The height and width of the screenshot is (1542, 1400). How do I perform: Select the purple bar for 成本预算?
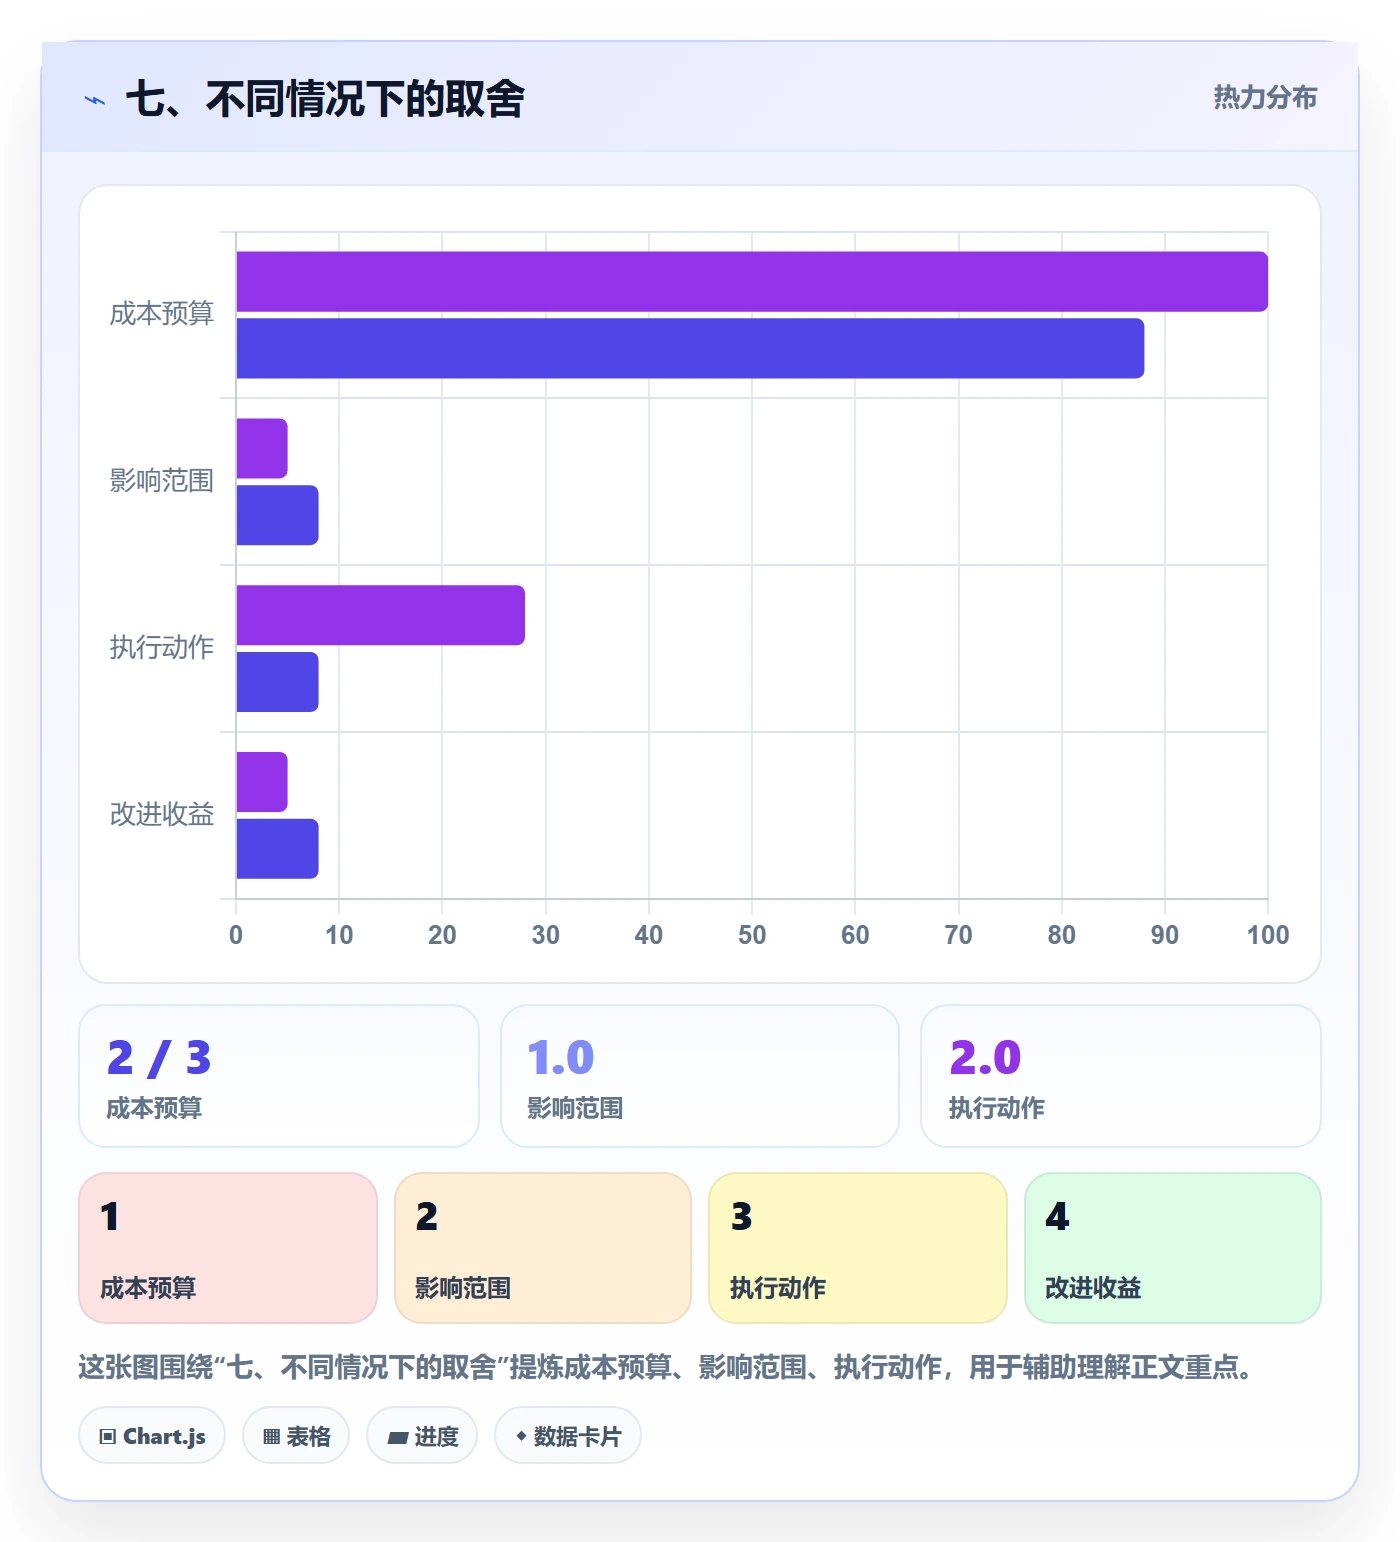coord(752,281)
